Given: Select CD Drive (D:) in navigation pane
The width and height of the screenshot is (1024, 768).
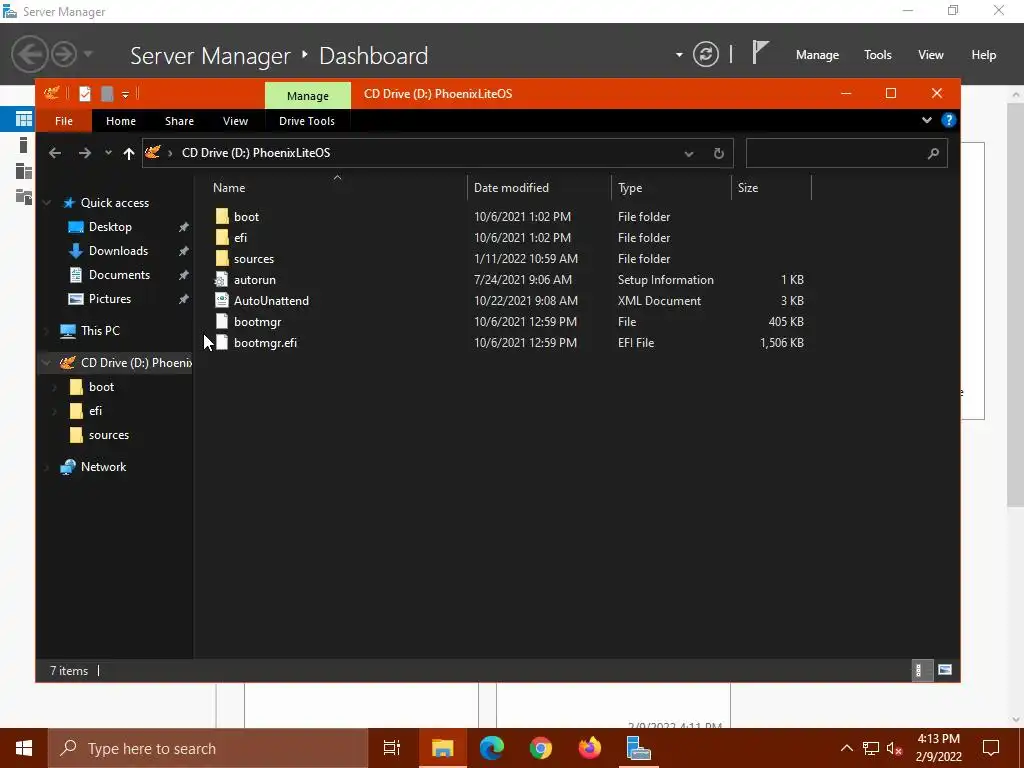Looking at the screenshot, I should (125, 362).
